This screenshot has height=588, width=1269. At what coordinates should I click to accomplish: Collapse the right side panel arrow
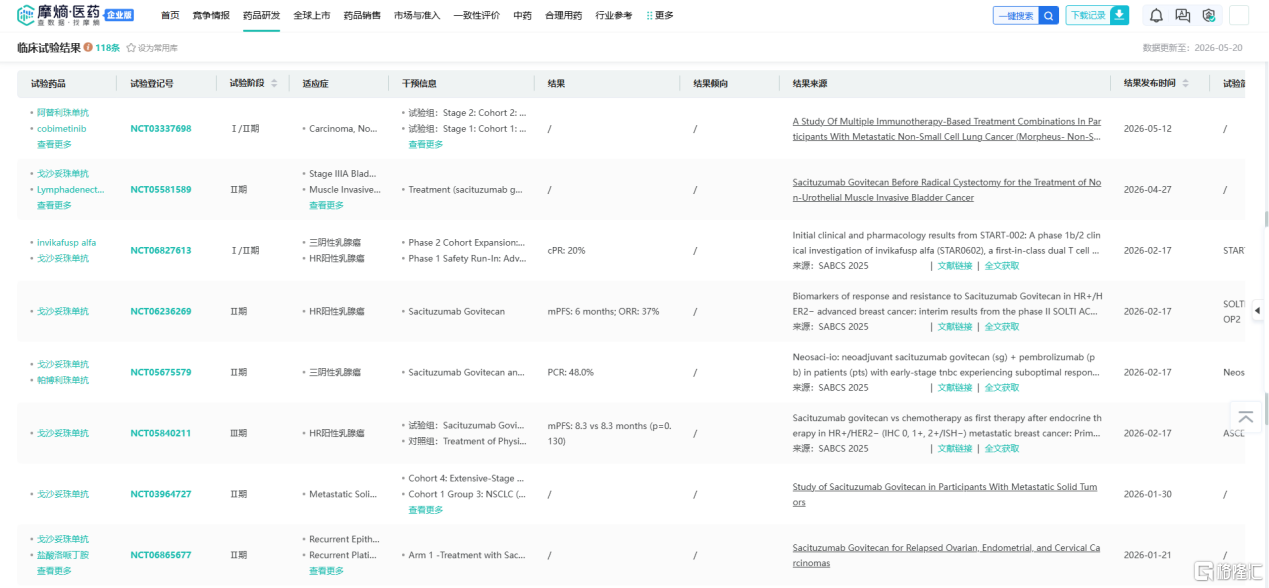[x=1257, y=311]
